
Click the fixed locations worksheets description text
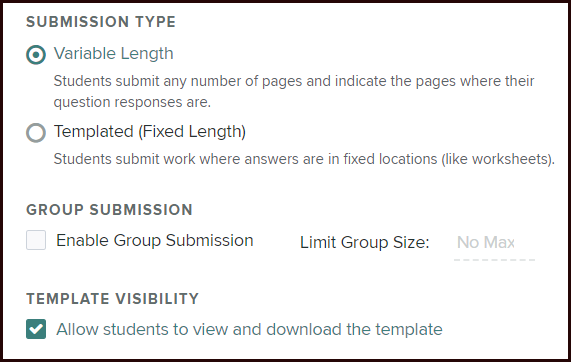[304, 159]
